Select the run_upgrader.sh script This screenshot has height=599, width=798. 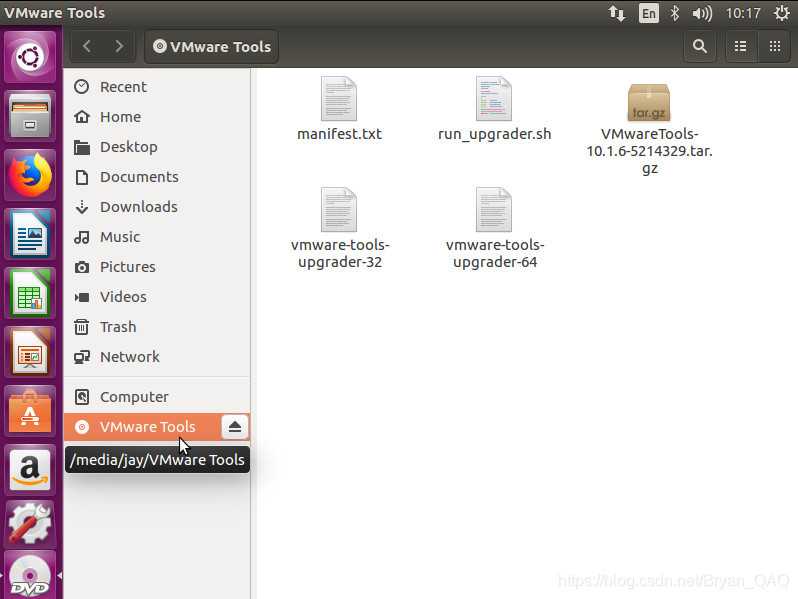494,109
